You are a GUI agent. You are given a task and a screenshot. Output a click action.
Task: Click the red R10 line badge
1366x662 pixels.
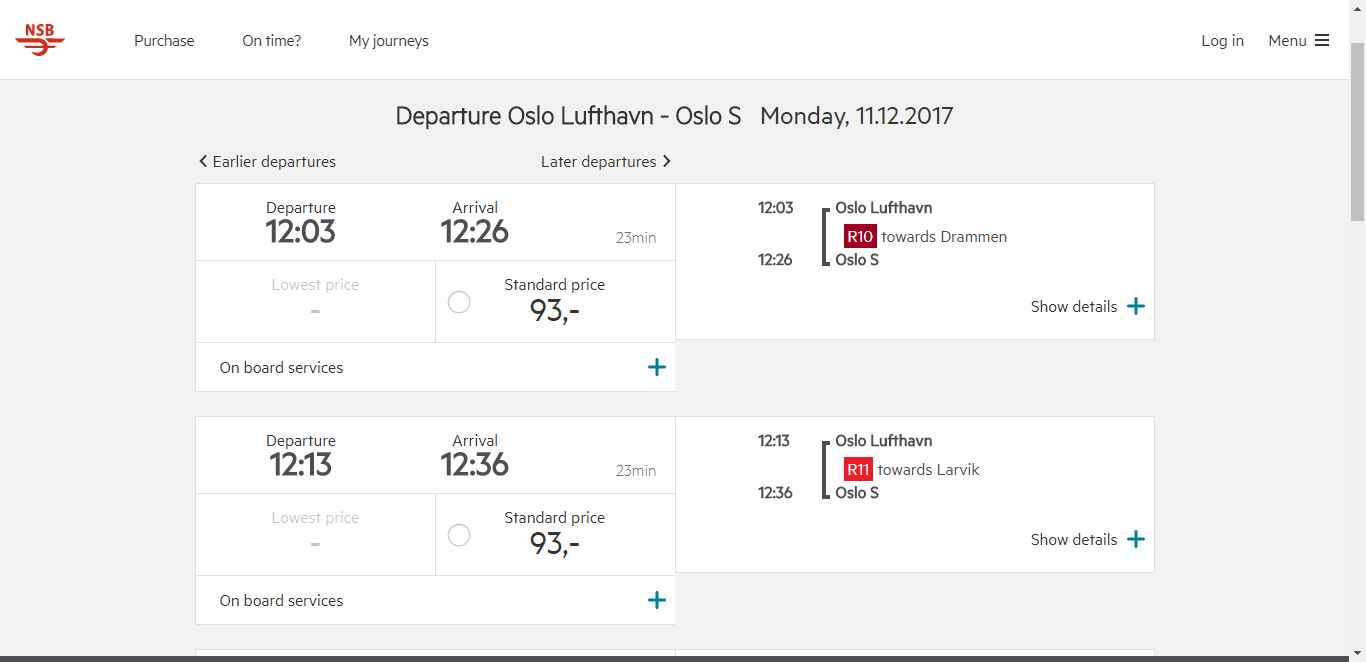860,237
